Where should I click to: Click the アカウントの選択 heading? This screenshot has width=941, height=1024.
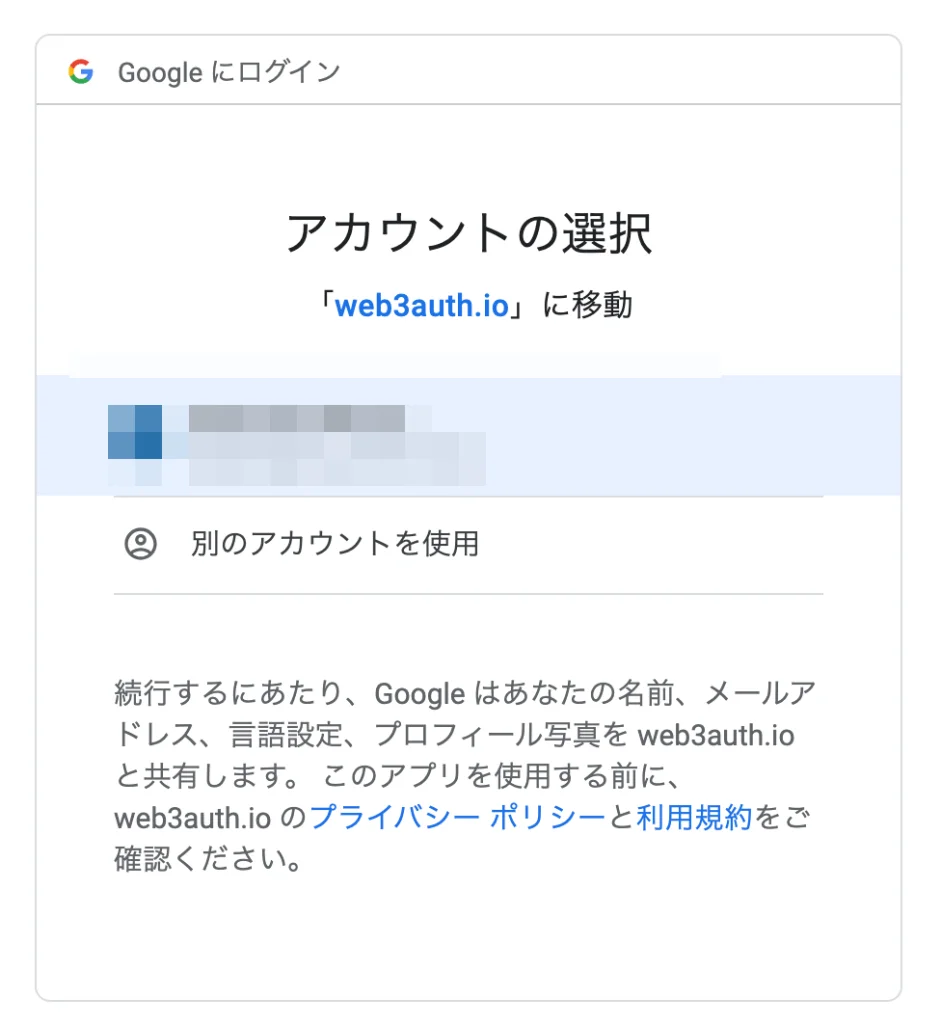(468, 234)
